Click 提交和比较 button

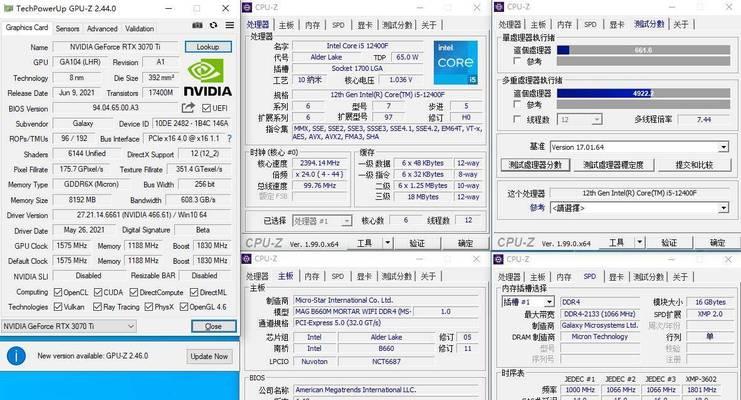point(694,165)
